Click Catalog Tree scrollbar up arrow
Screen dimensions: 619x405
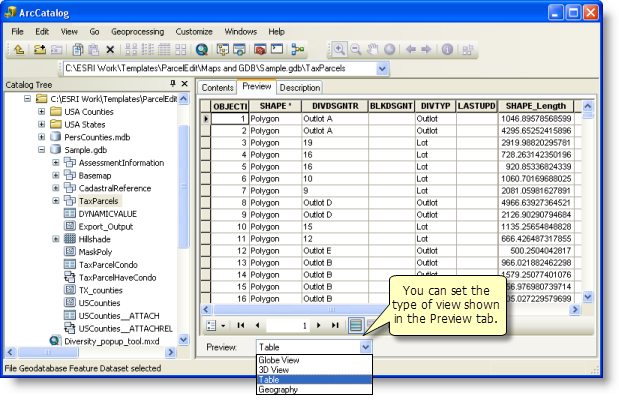coord(184,99)
